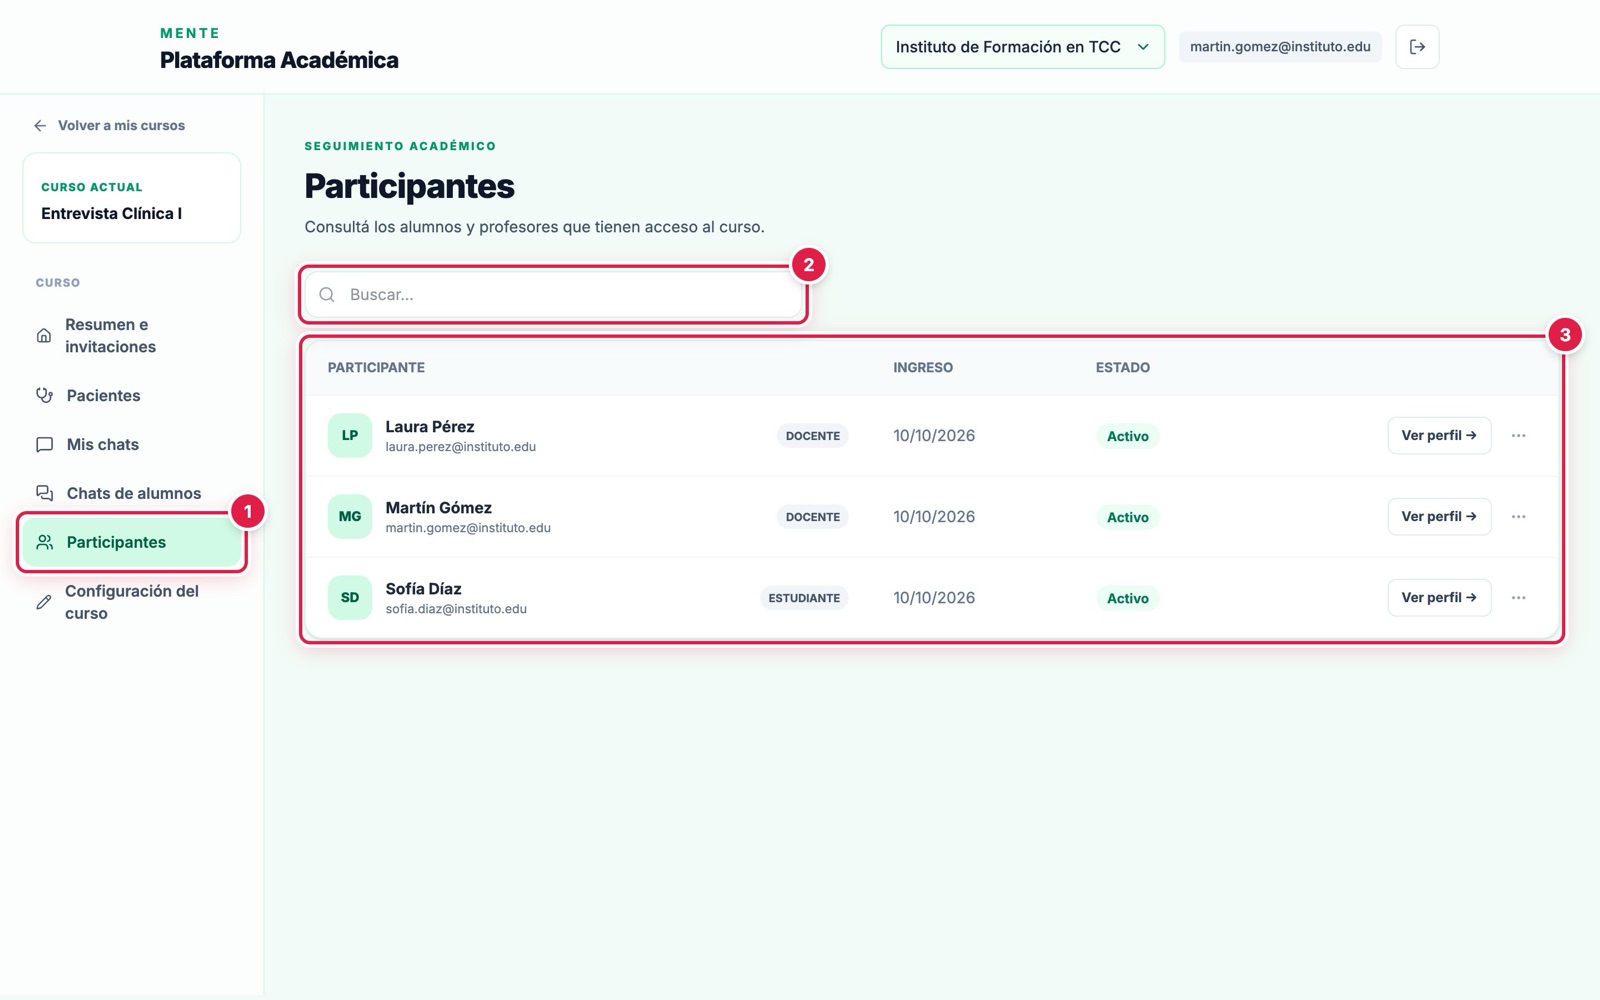The width and height of the screenshot is (1600, 1000).
Task: Click the martin.gomez@instituto.edu user badge
Action: pyautogui.click(x=1280, y=47)
